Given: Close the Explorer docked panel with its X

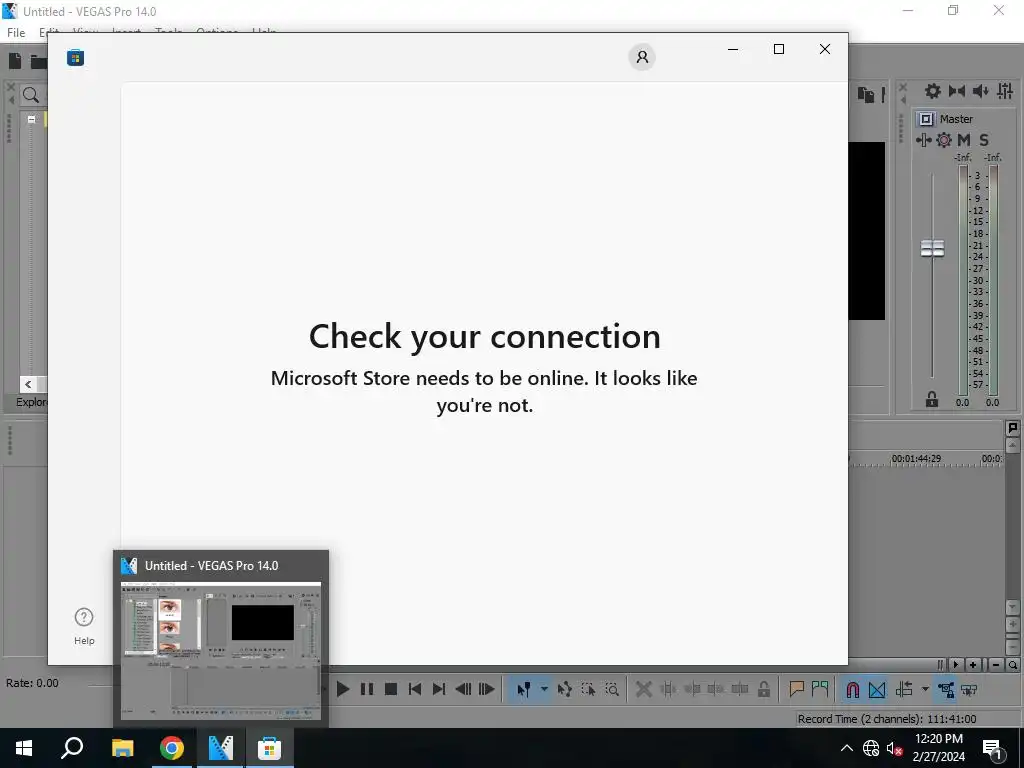Looking at the screenshot, I should (10, 86).
